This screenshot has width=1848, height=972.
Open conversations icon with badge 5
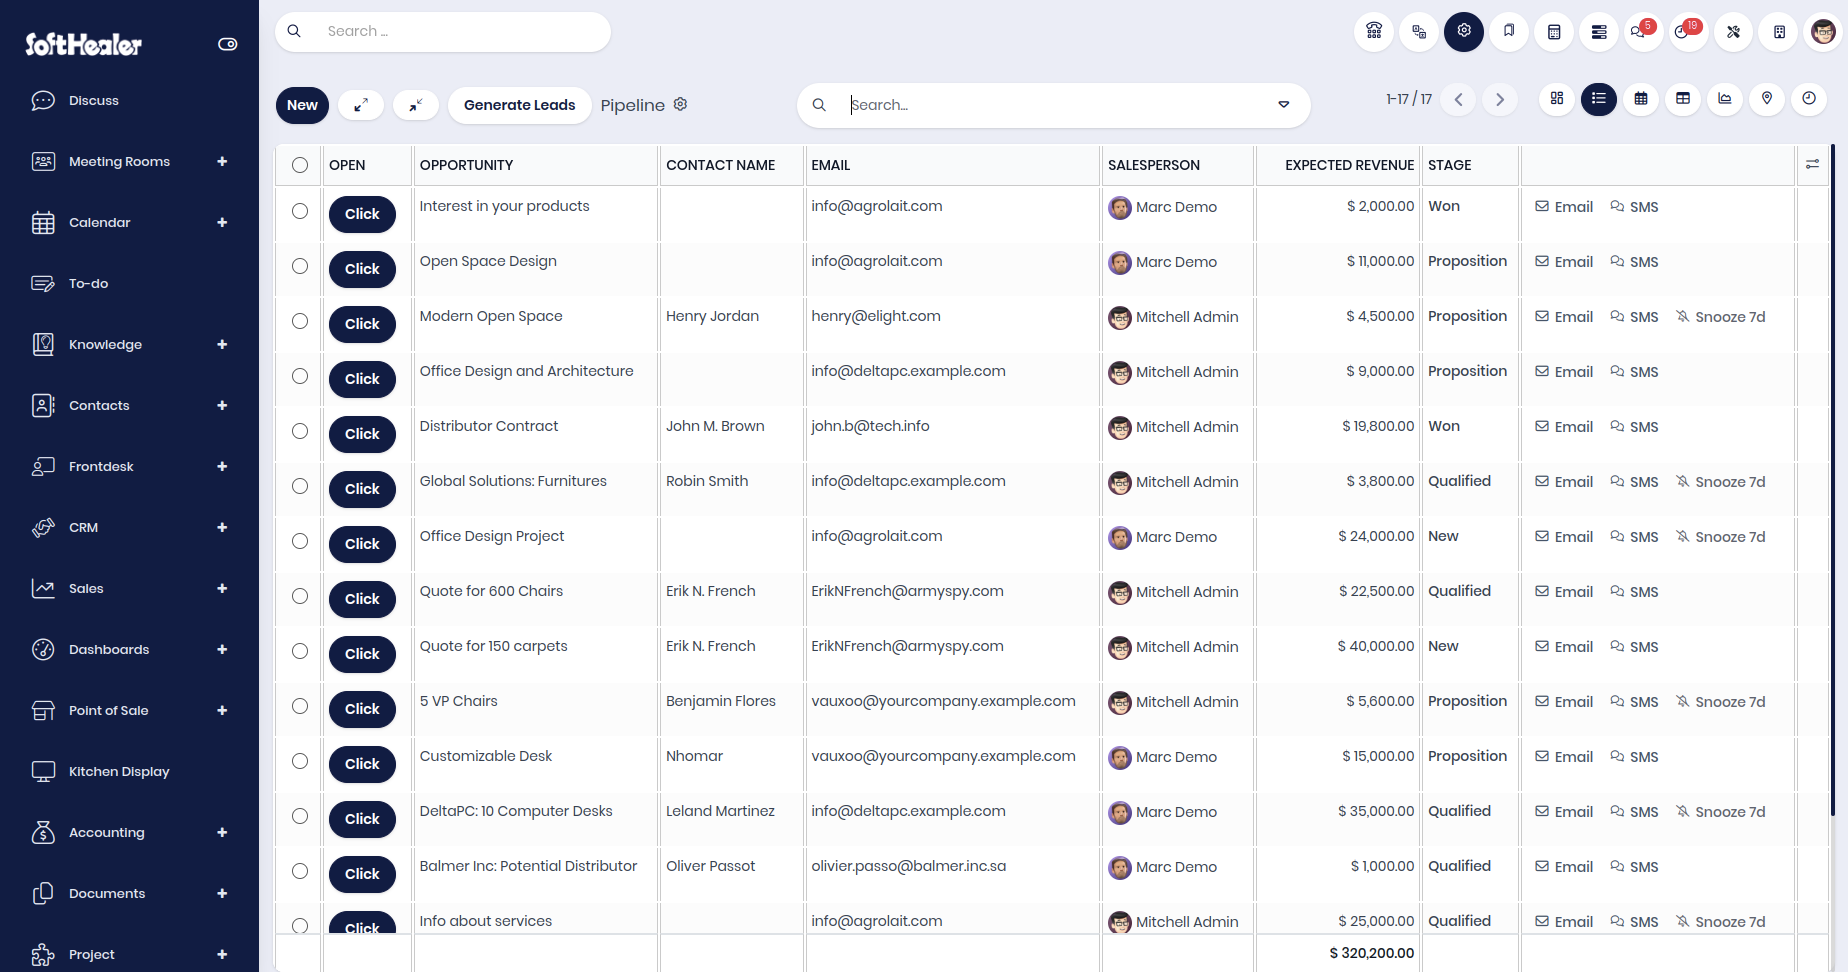pos(1642,31)
